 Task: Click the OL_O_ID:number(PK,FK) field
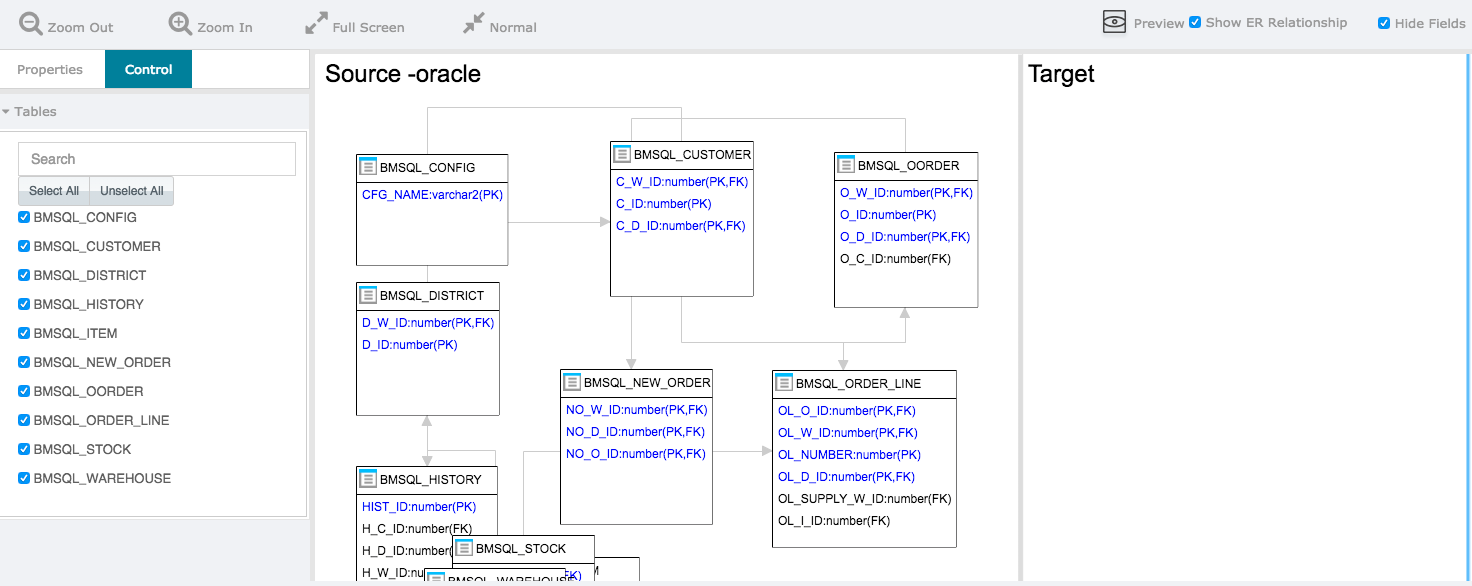847,411
